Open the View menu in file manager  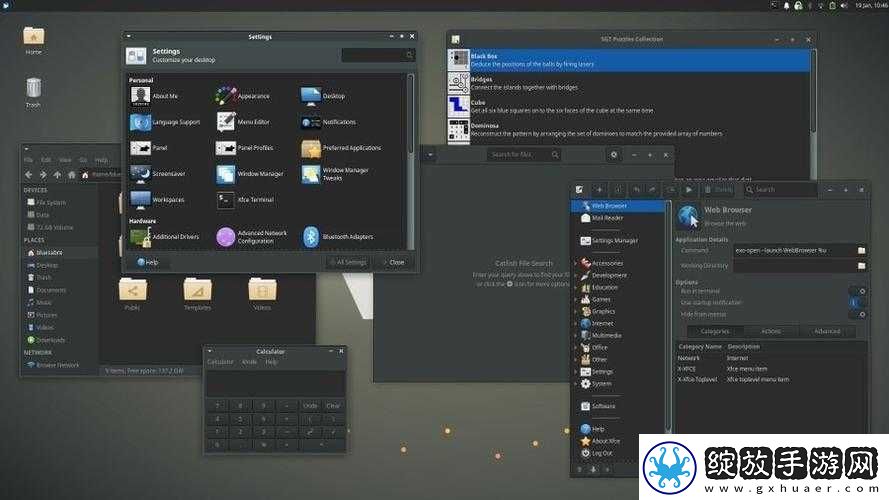pos(66,160)
